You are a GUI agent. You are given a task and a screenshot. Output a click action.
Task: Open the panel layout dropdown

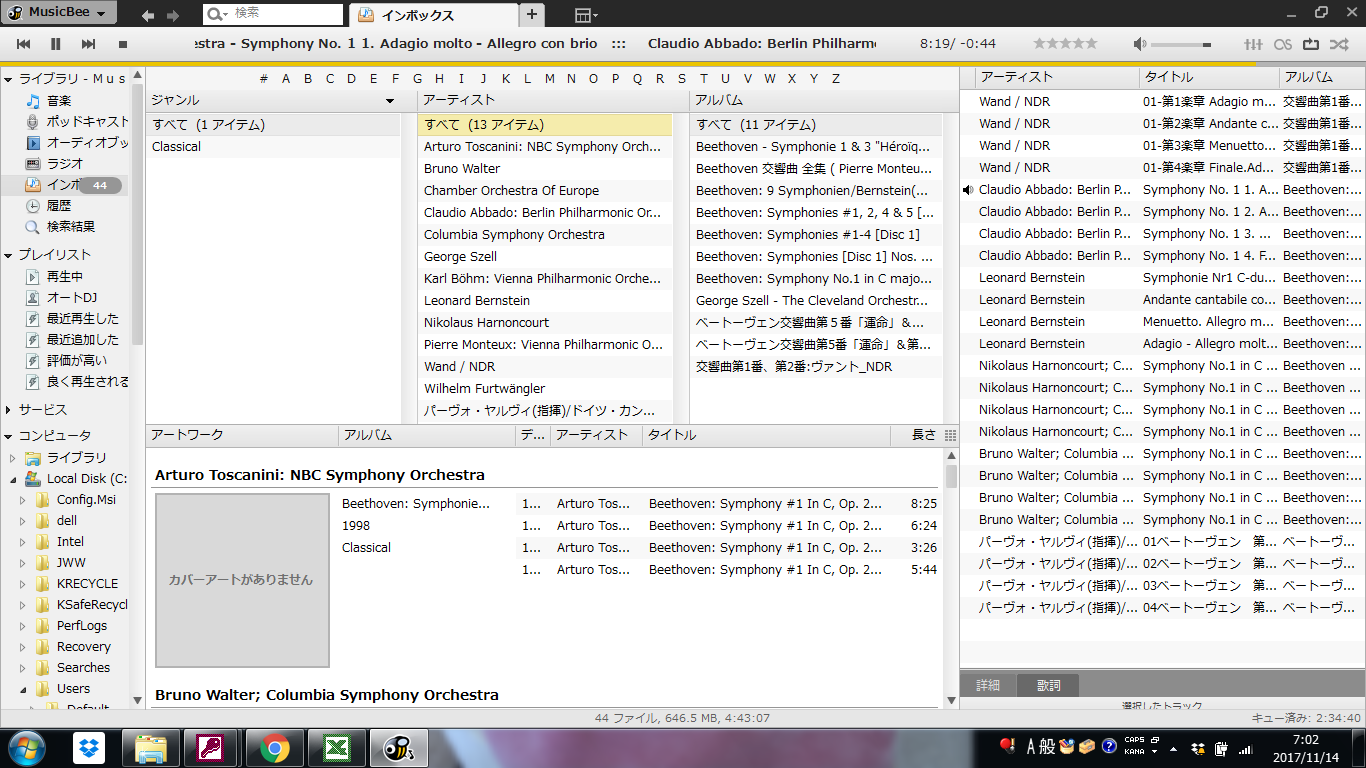586,15
